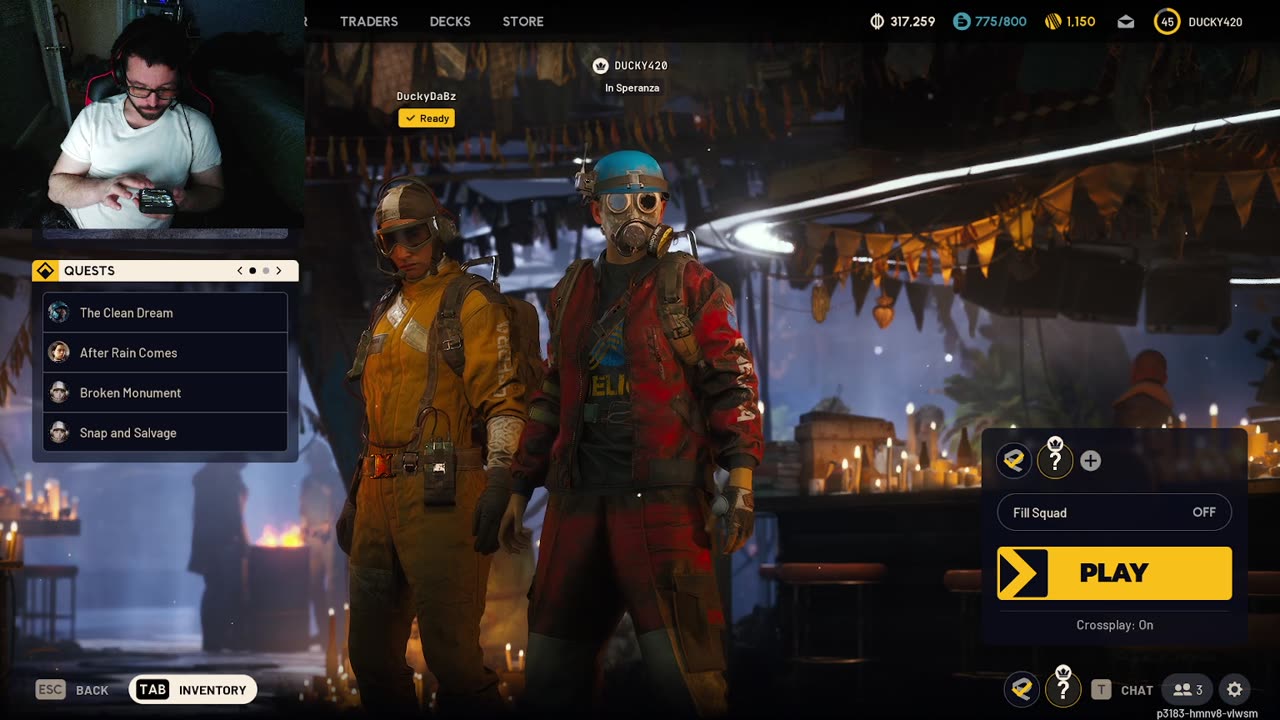Click the crown icon next to DUCKY420 nameplate

[x=600, y=66]
